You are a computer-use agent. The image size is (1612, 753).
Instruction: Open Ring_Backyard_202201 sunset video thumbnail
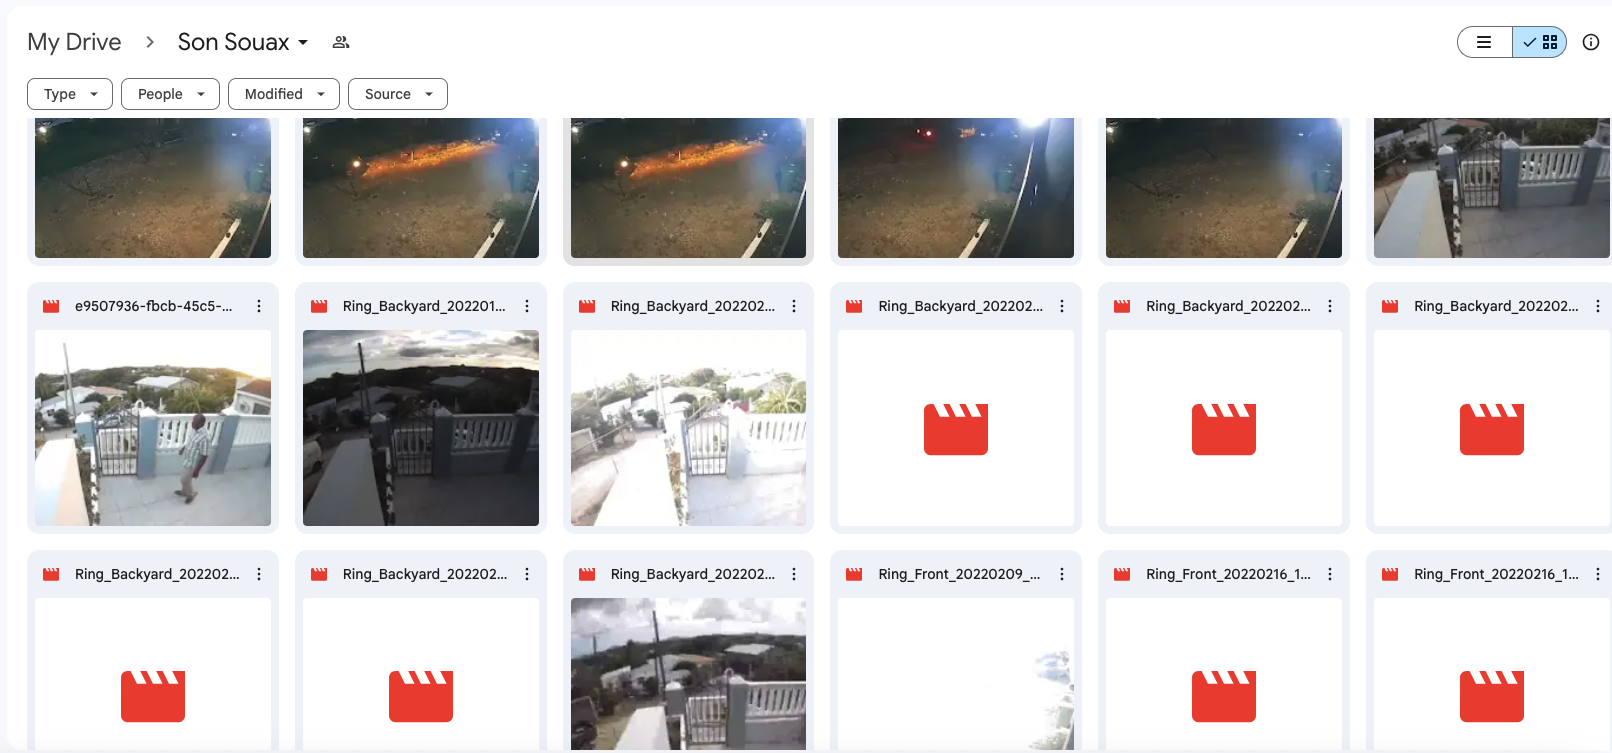[x=421, y=428]
